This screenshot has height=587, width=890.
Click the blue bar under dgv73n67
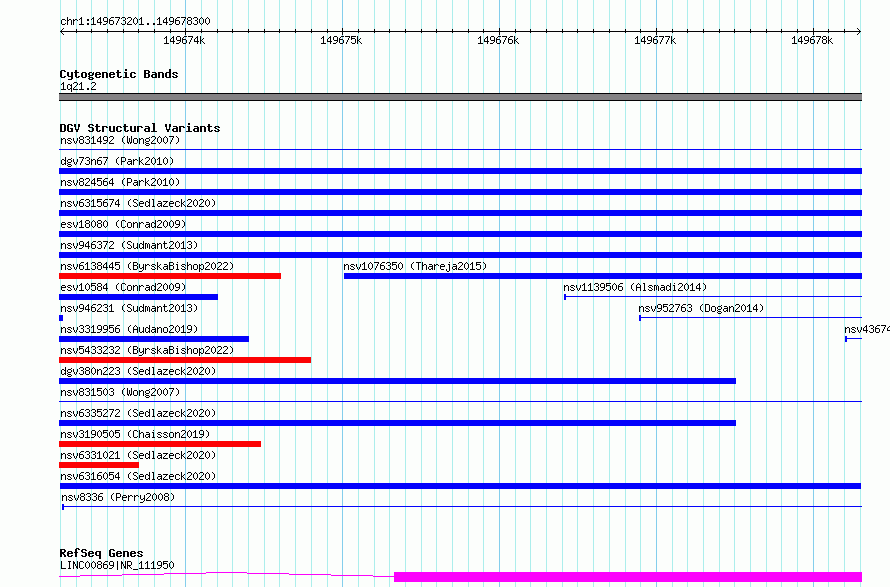pyautogui.click(x=460, y=171)
